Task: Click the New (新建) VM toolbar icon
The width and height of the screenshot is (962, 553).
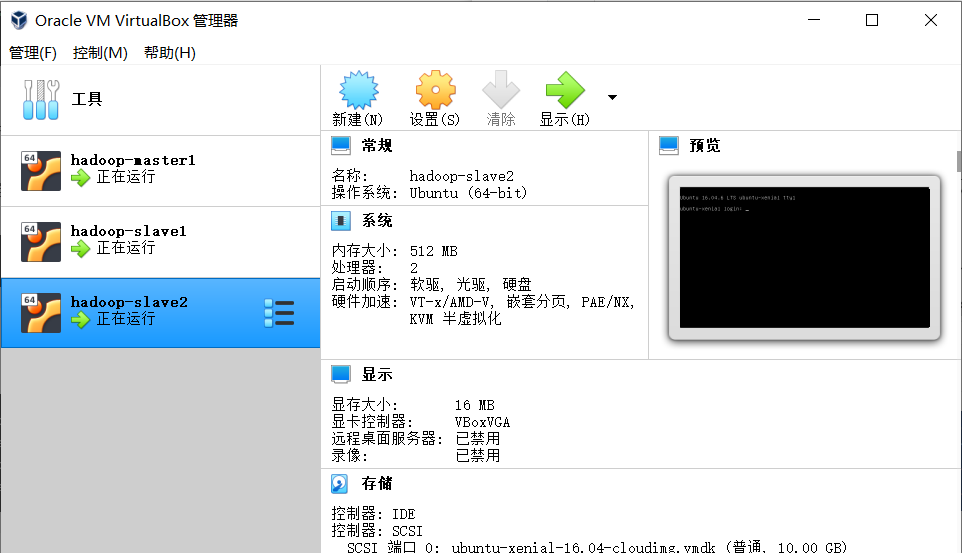Action: point(359,90)
